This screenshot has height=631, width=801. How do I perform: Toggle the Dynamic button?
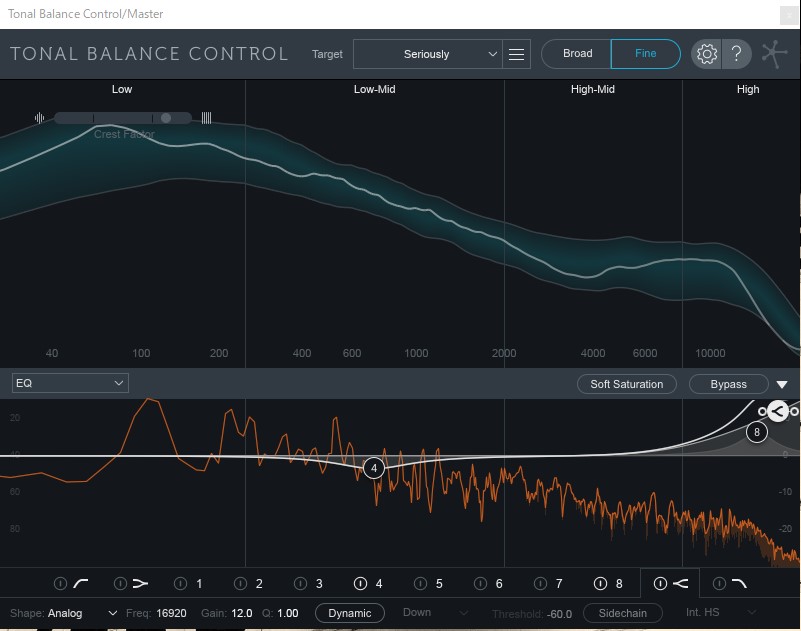click(350, 613)
